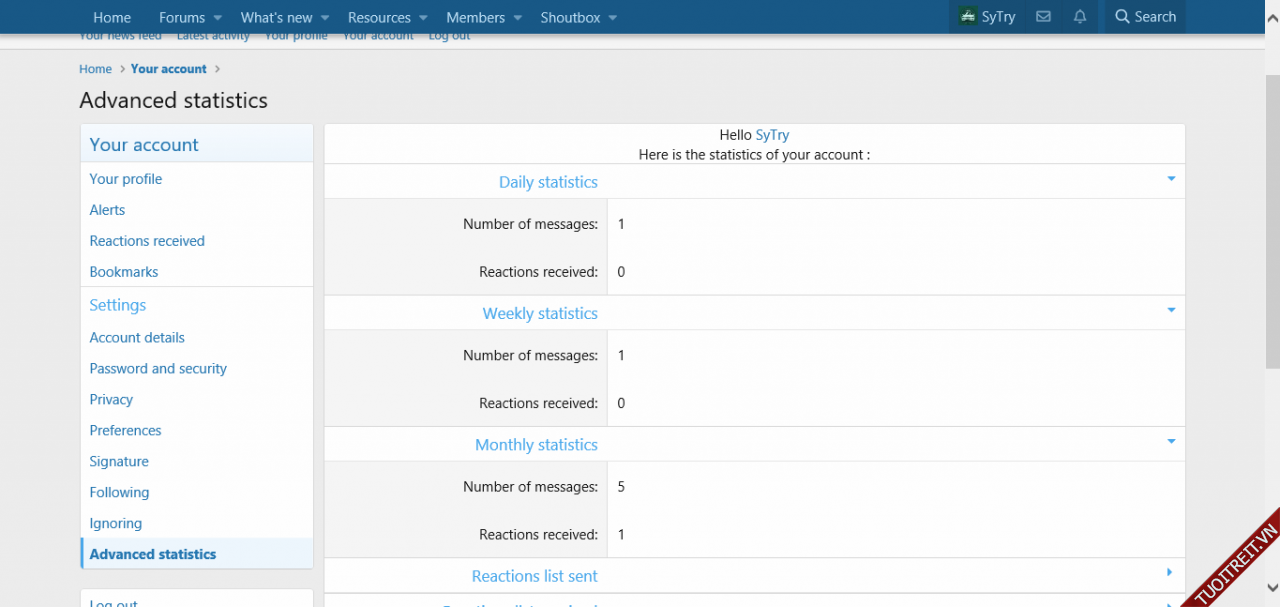Click the SyTry user avatar
The width and height of the screenshot is (1280, 607).
[x=967, y=17]
